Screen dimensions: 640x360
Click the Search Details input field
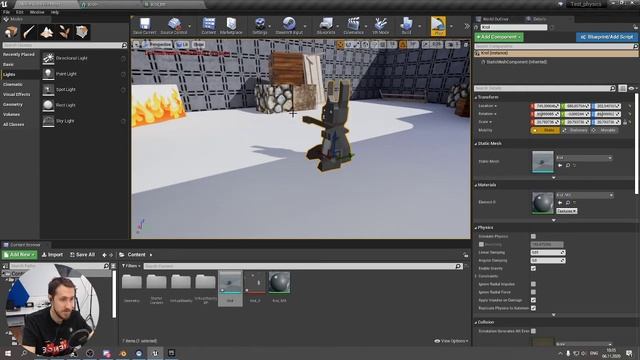coord(545,88)
